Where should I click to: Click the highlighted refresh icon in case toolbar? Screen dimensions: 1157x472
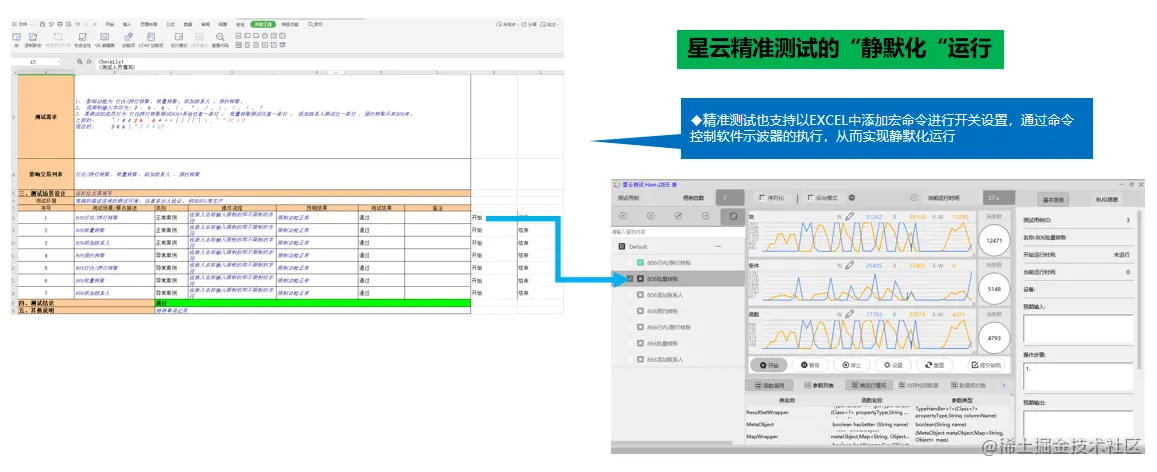pos(733,216)
